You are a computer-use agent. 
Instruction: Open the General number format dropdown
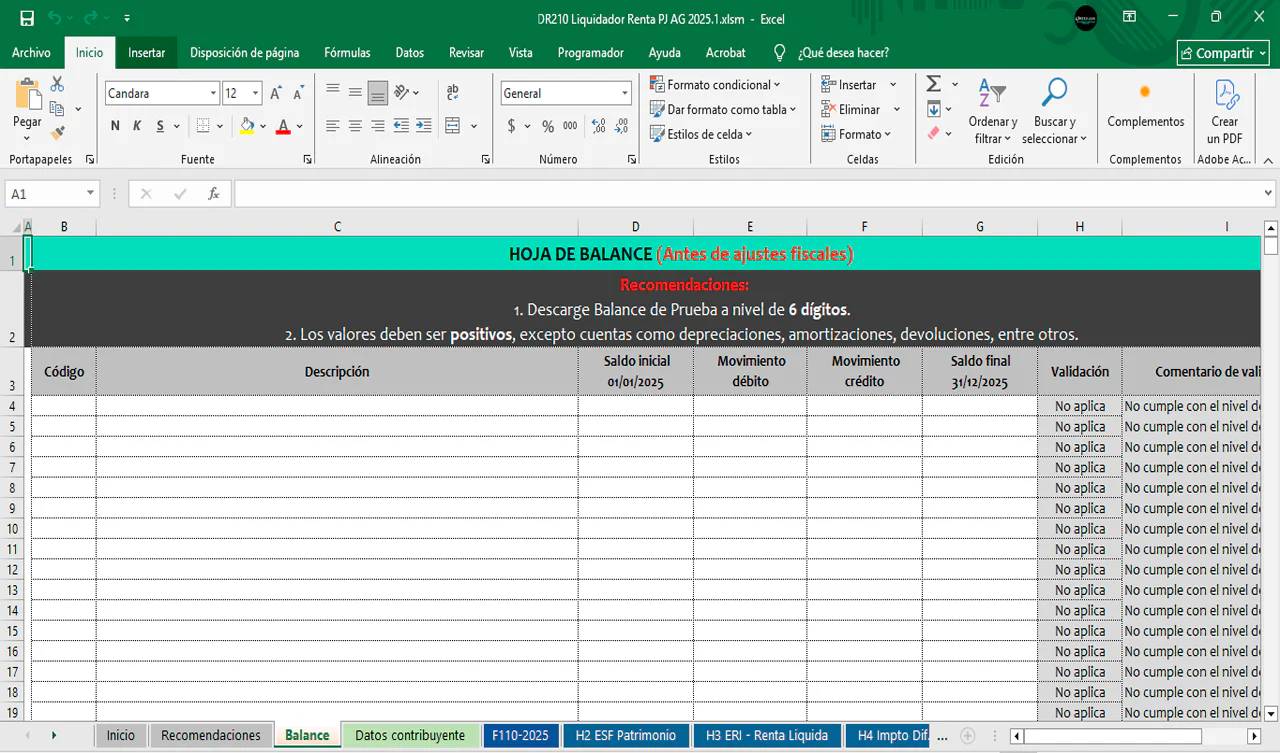coord(624,93)
